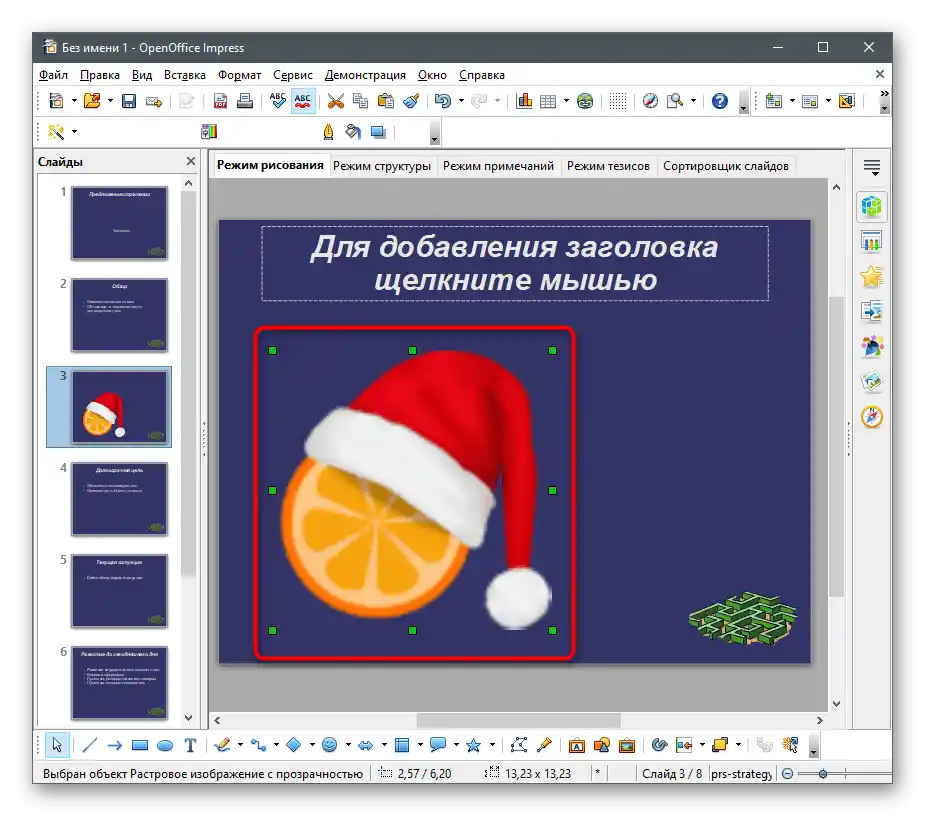925x816 pixels.
Task: Switch to Сортировщик слайдов tab
Action: [x=726, y=166]
